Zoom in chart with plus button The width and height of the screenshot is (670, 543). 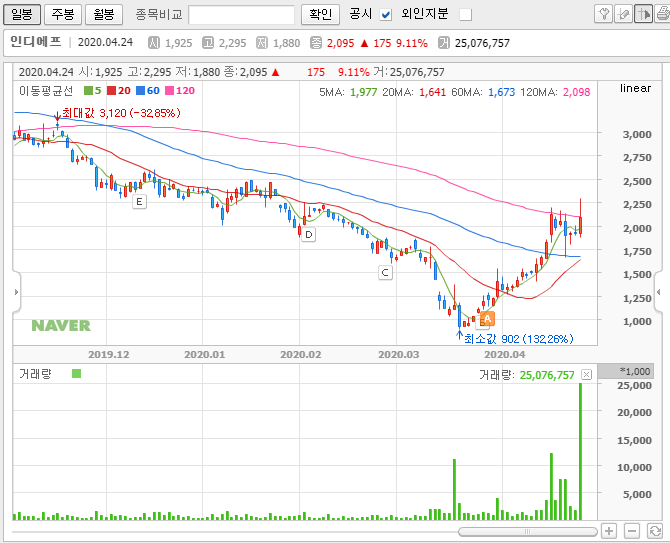pos(609,531)
